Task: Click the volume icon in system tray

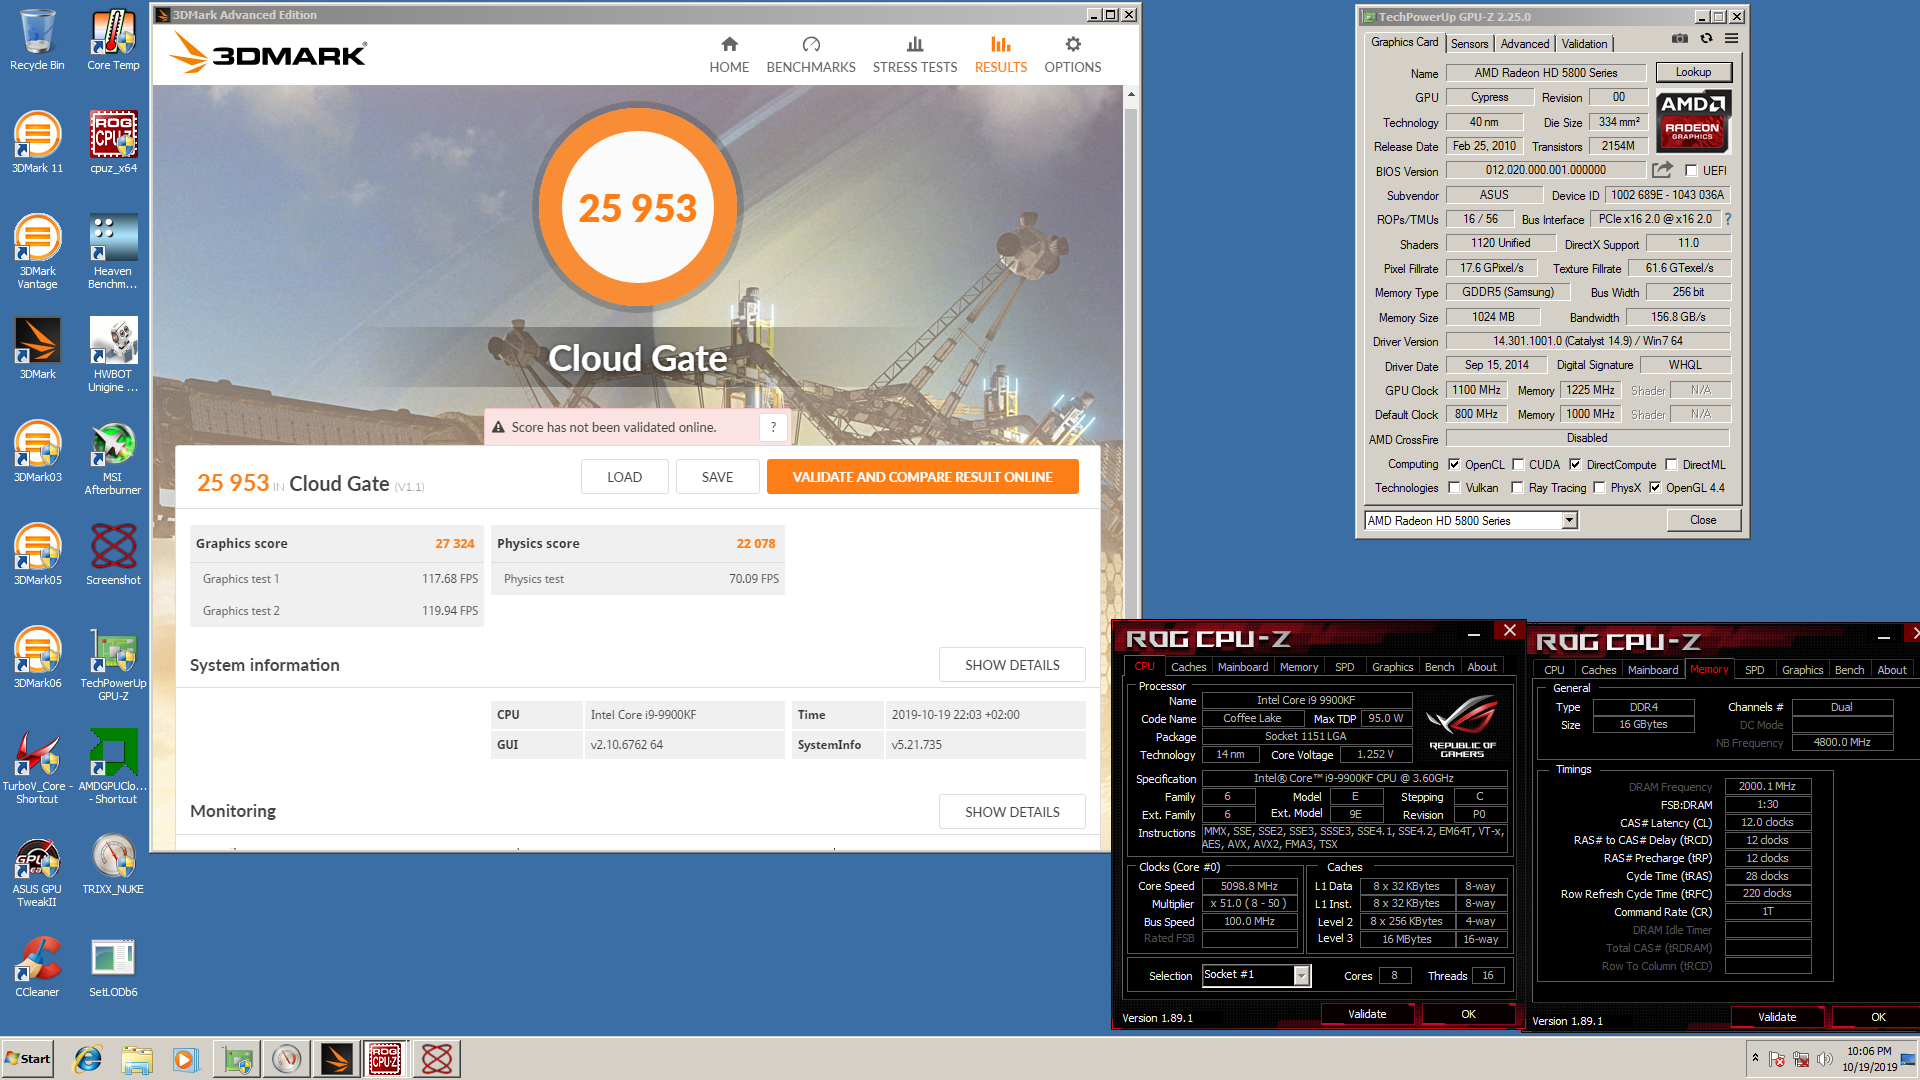Action: tap(1825, 1059)
